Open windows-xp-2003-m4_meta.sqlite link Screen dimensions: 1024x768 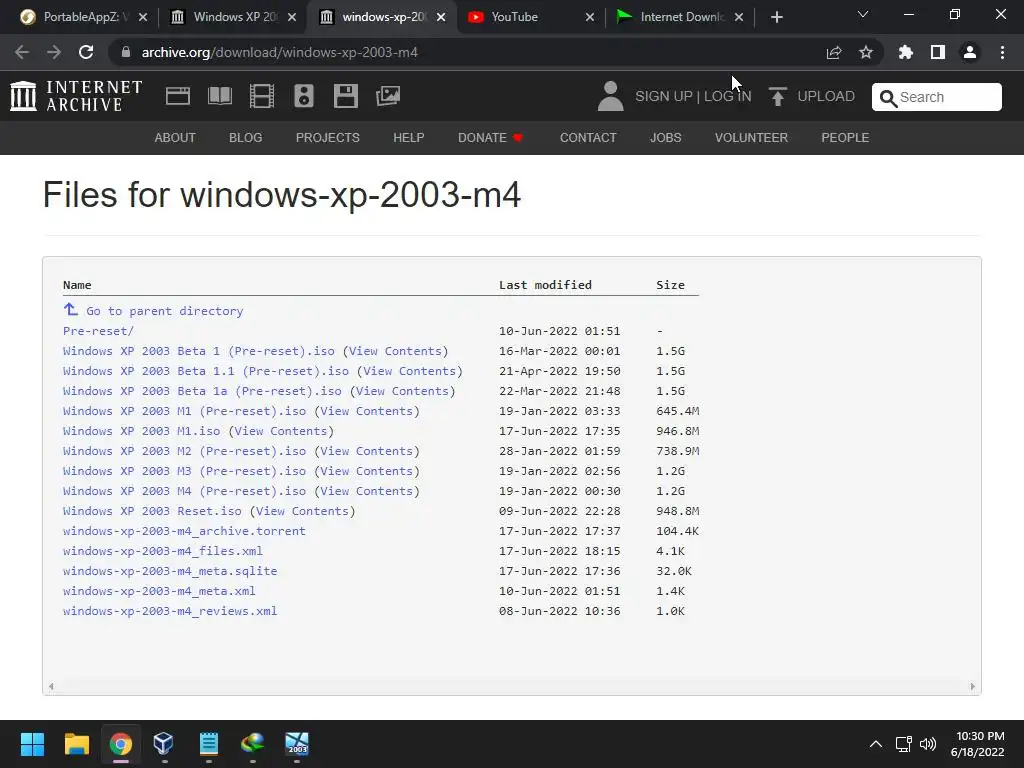click(x=170, y=571)
